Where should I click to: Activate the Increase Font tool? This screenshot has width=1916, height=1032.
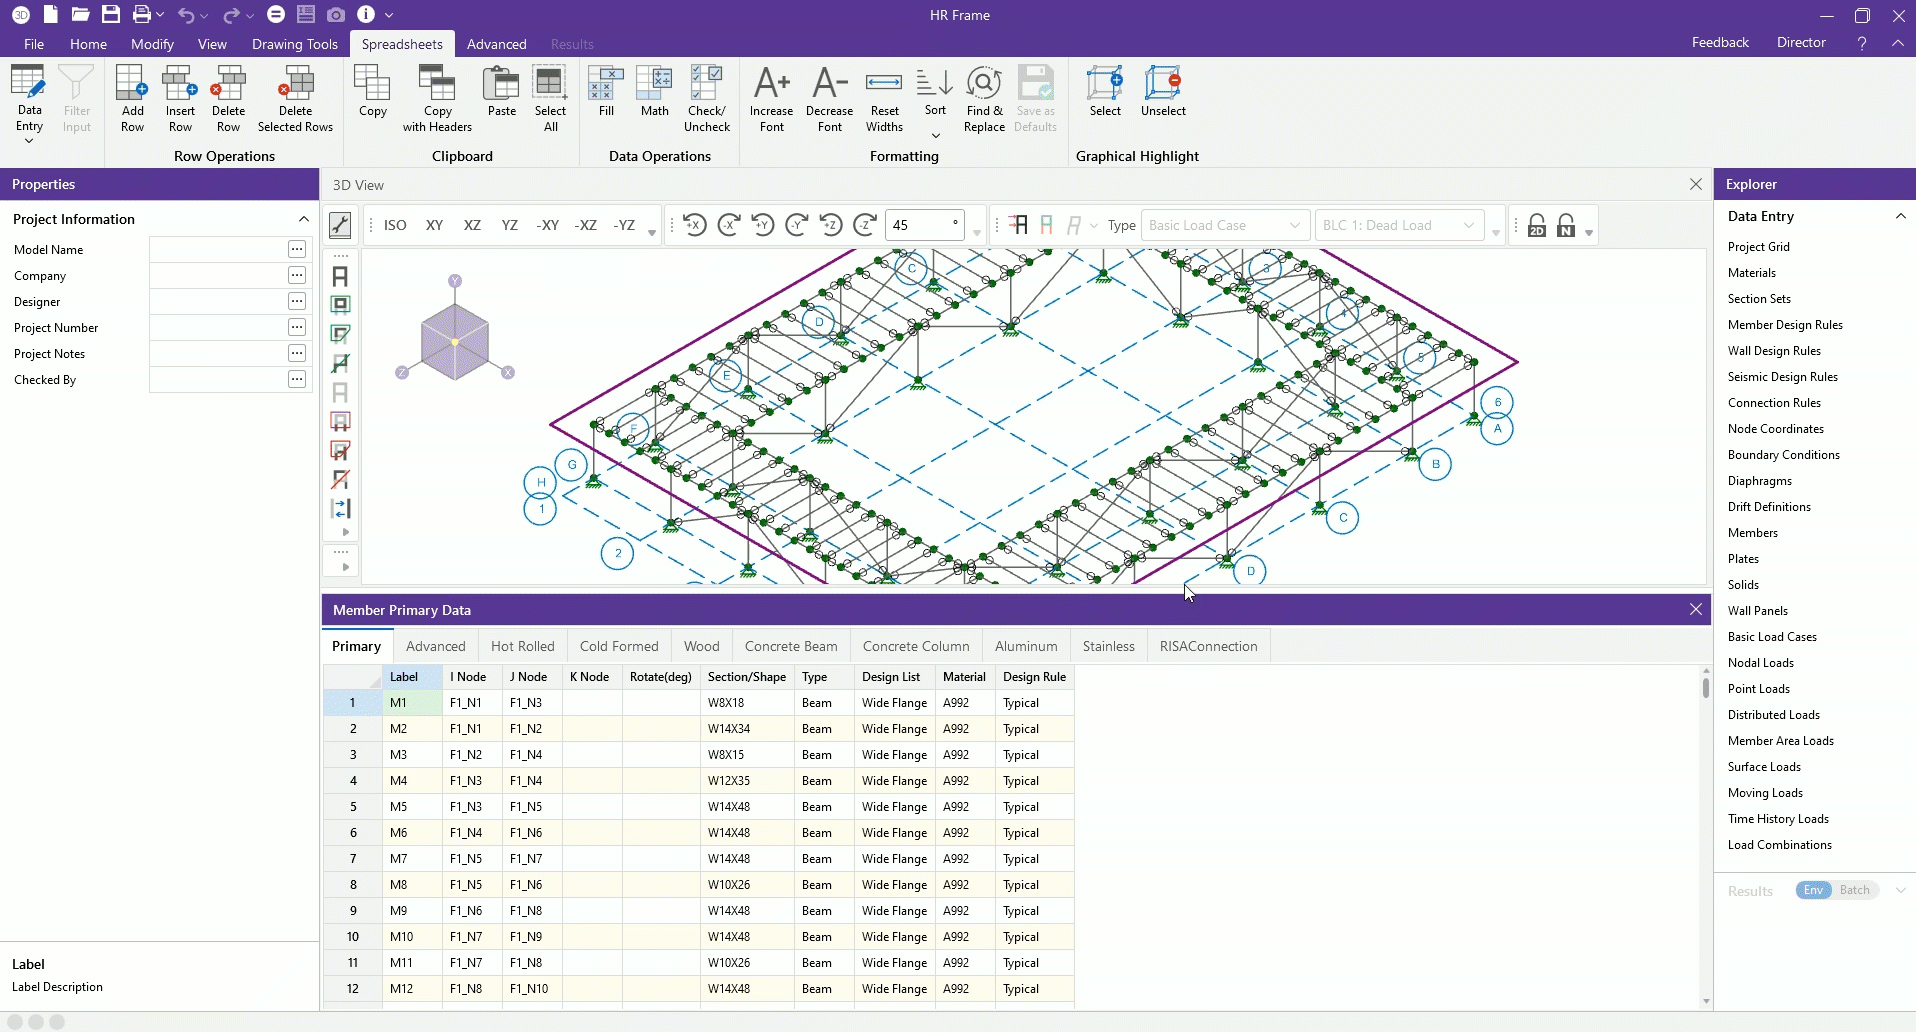tap(770, 95)
